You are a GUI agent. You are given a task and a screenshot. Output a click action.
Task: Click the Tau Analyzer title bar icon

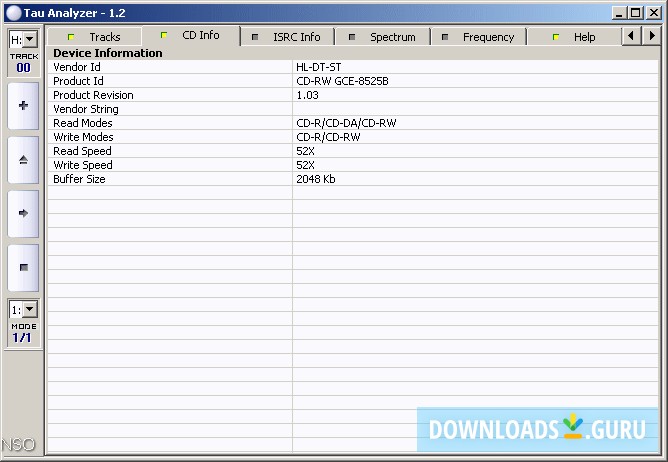(x=13, y=13)
